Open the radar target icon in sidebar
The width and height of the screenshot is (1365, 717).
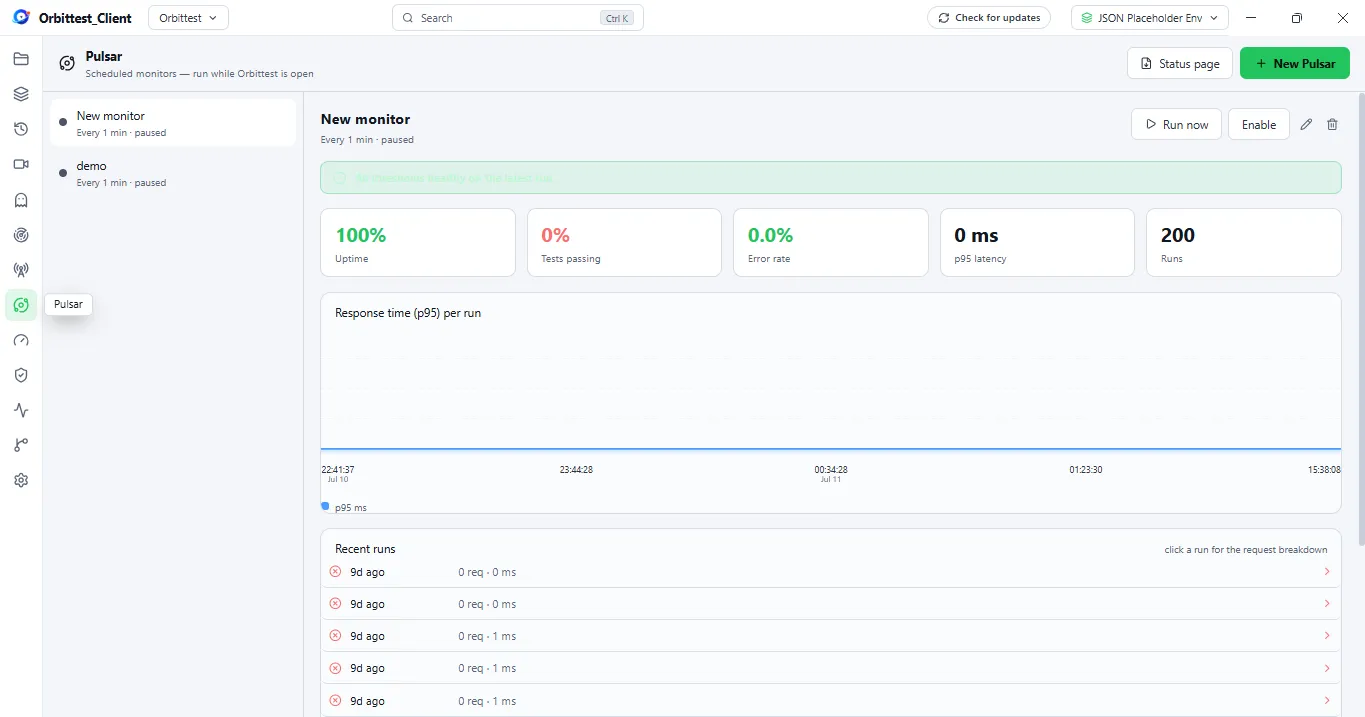(x=21, y=235)
